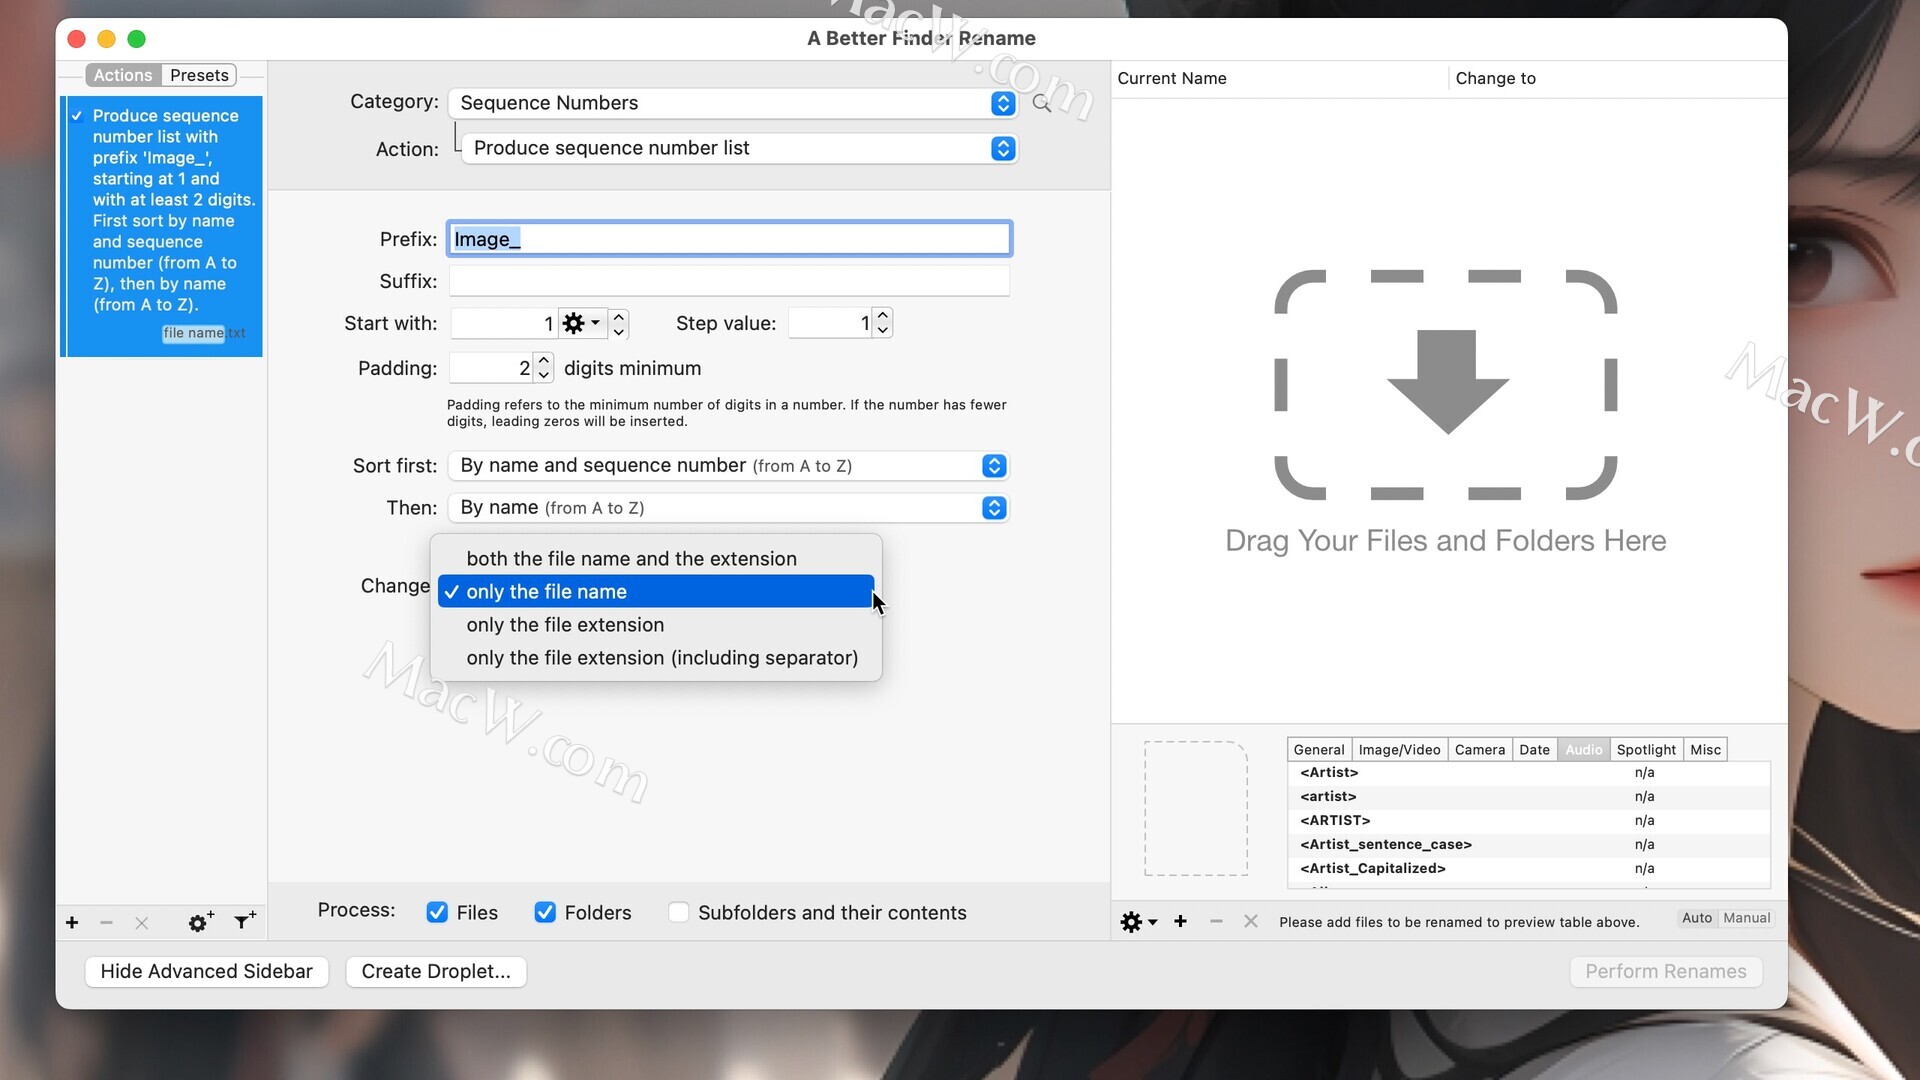This screenshot has height=1080, width=1920.
Task: Open the Spotlight metadata tab
Action: tap(1646, 750)
